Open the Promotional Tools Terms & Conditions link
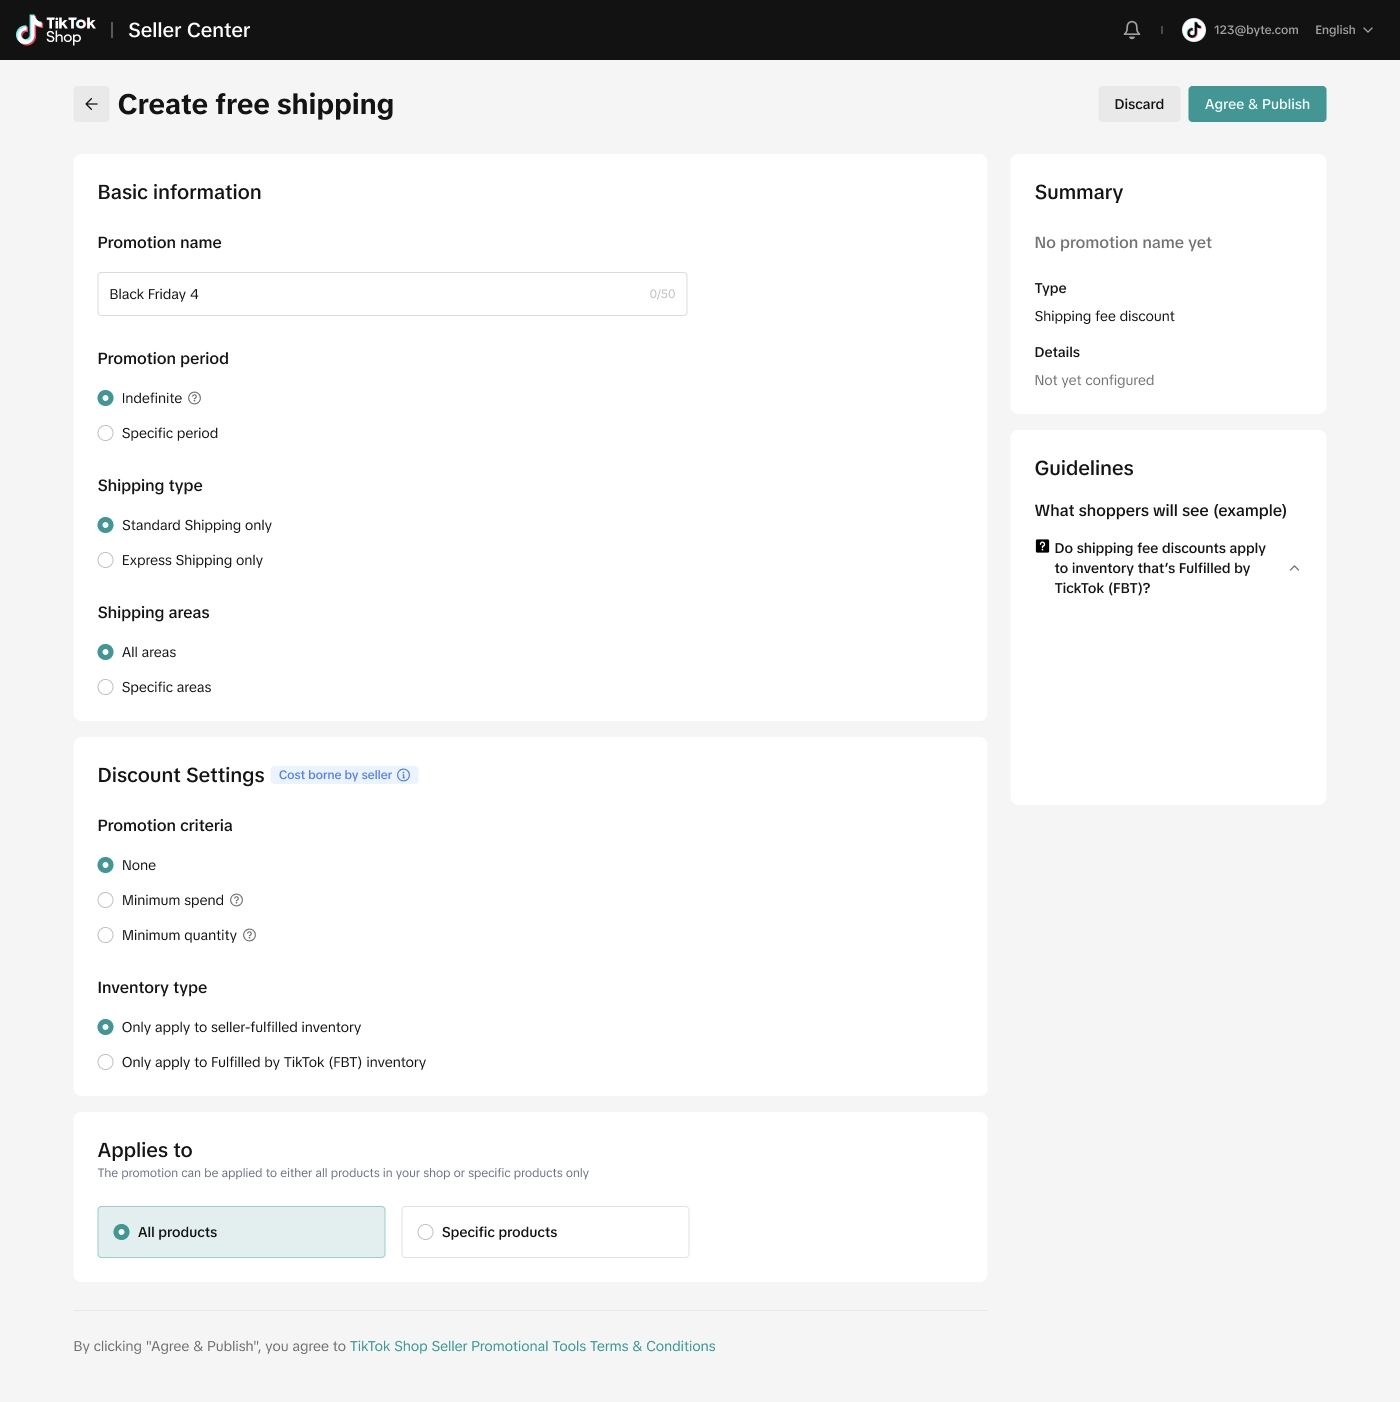The image size is (1400, 1402). [532, 1346]
